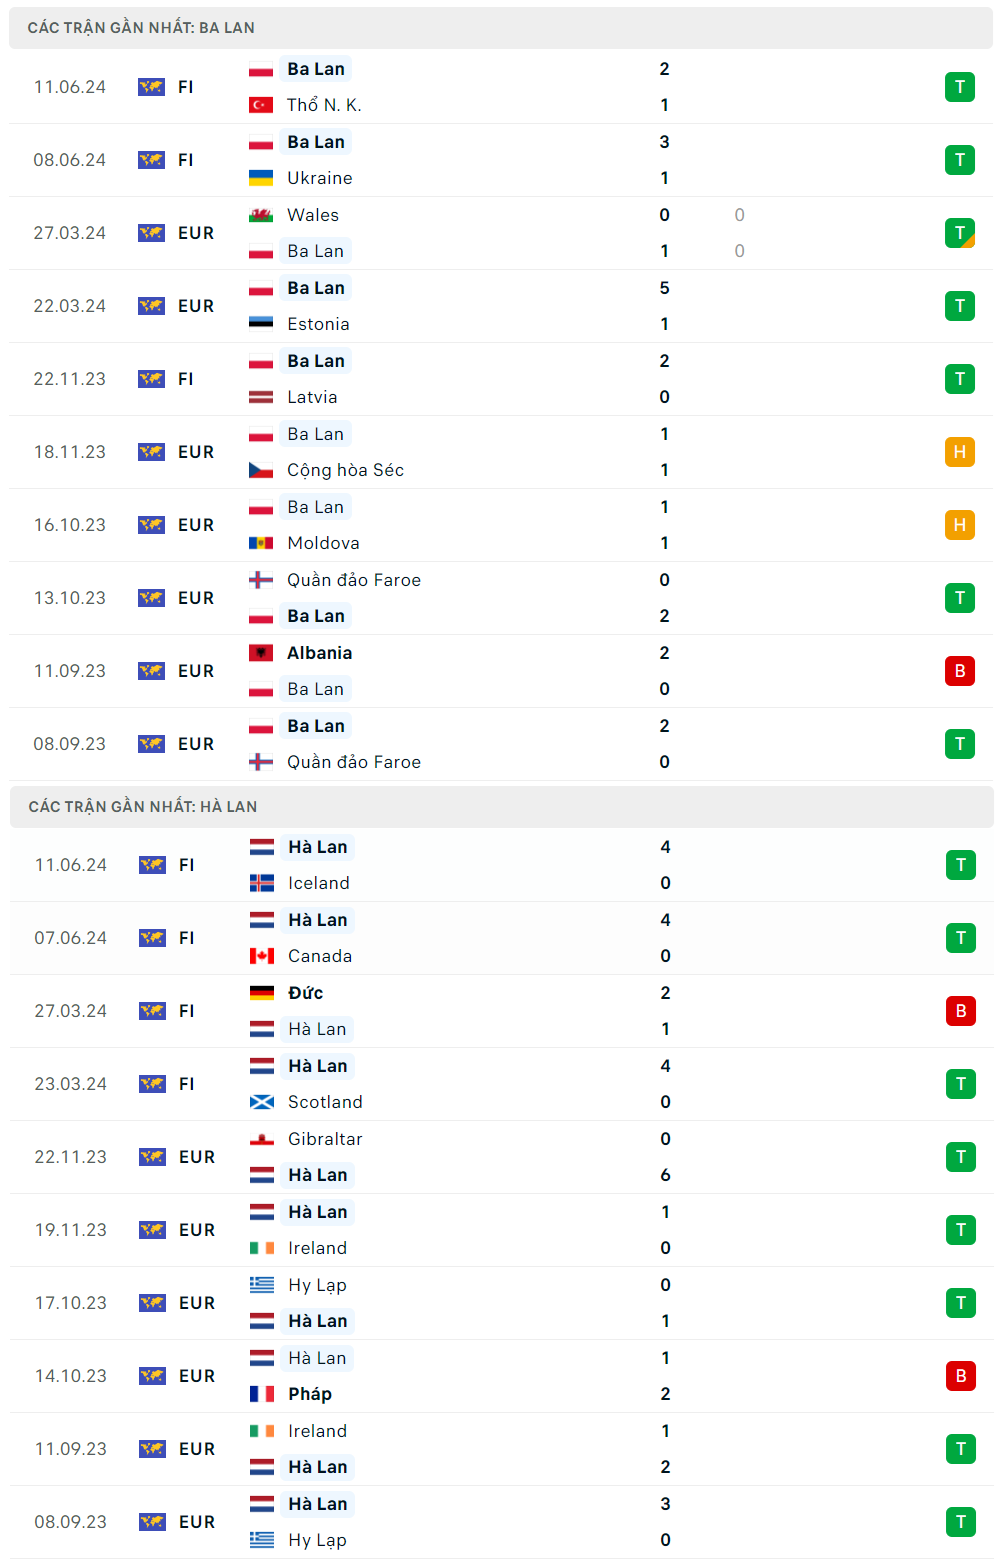The width and height of the screenshot is (999, 1561).
Task: Open the Estonia team link
Action: 318,324
